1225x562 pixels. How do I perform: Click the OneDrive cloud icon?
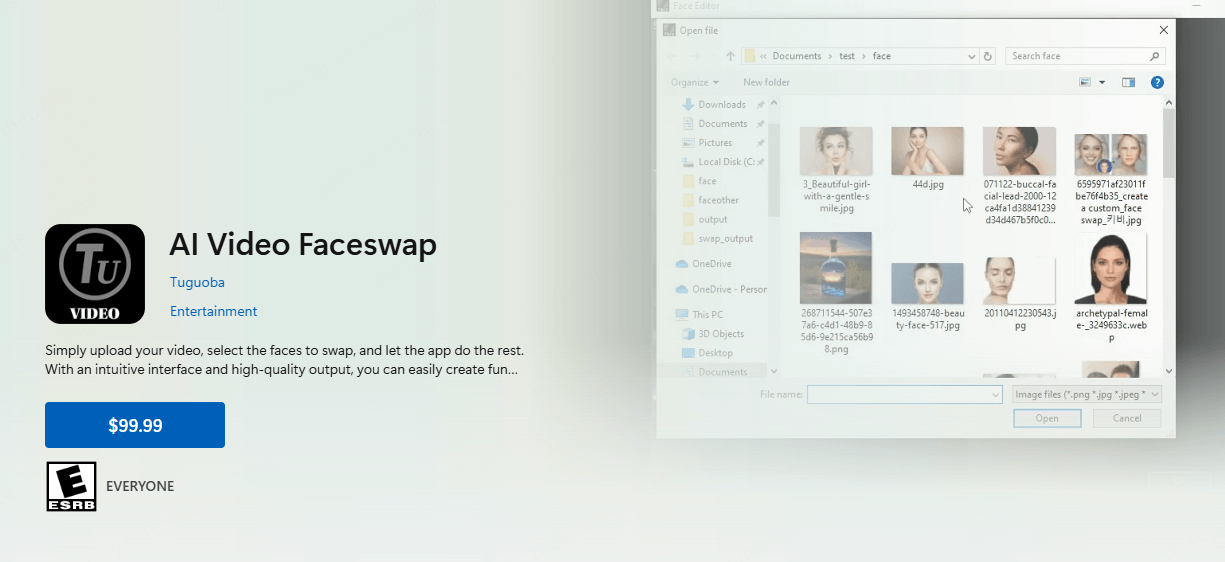click(x=682, y=264)
